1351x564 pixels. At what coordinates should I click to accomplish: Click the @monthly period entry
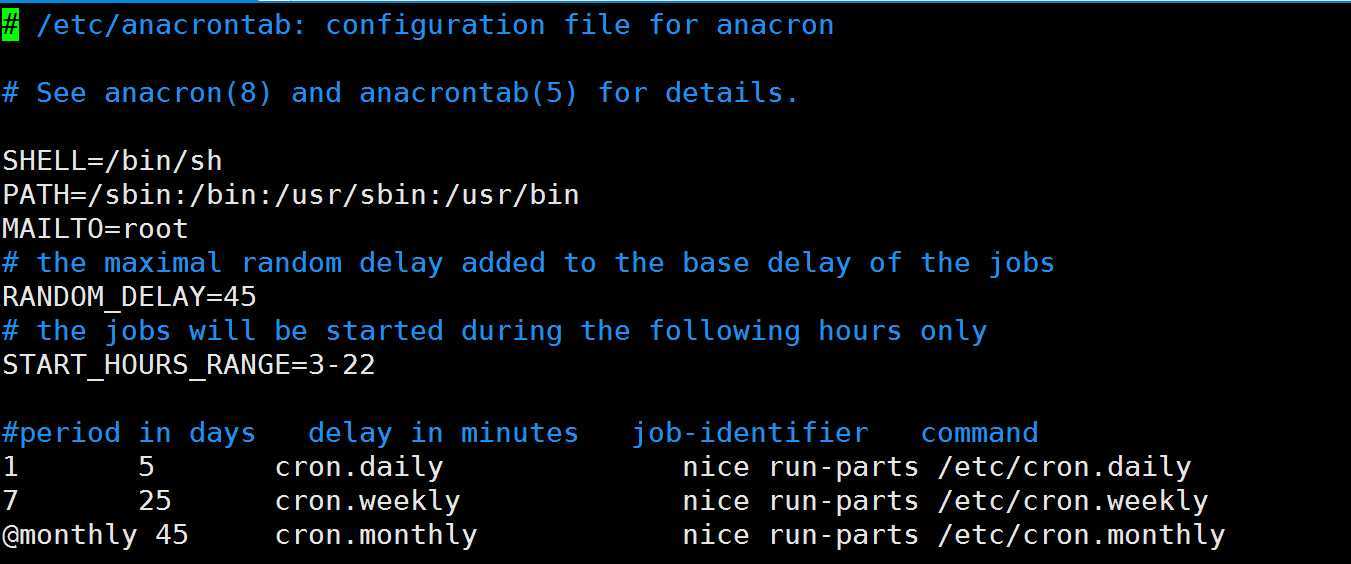point(69,535)
